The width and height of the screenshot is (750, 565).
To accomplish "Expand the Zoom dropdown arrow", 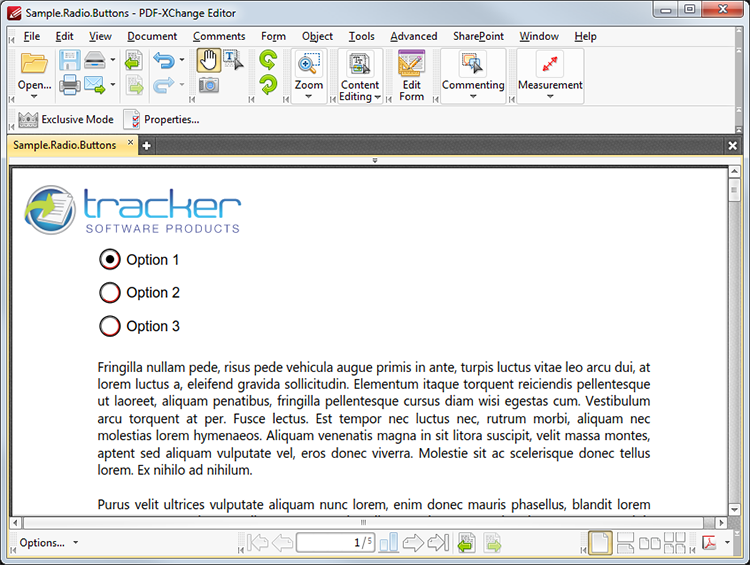I will [309, 97].
